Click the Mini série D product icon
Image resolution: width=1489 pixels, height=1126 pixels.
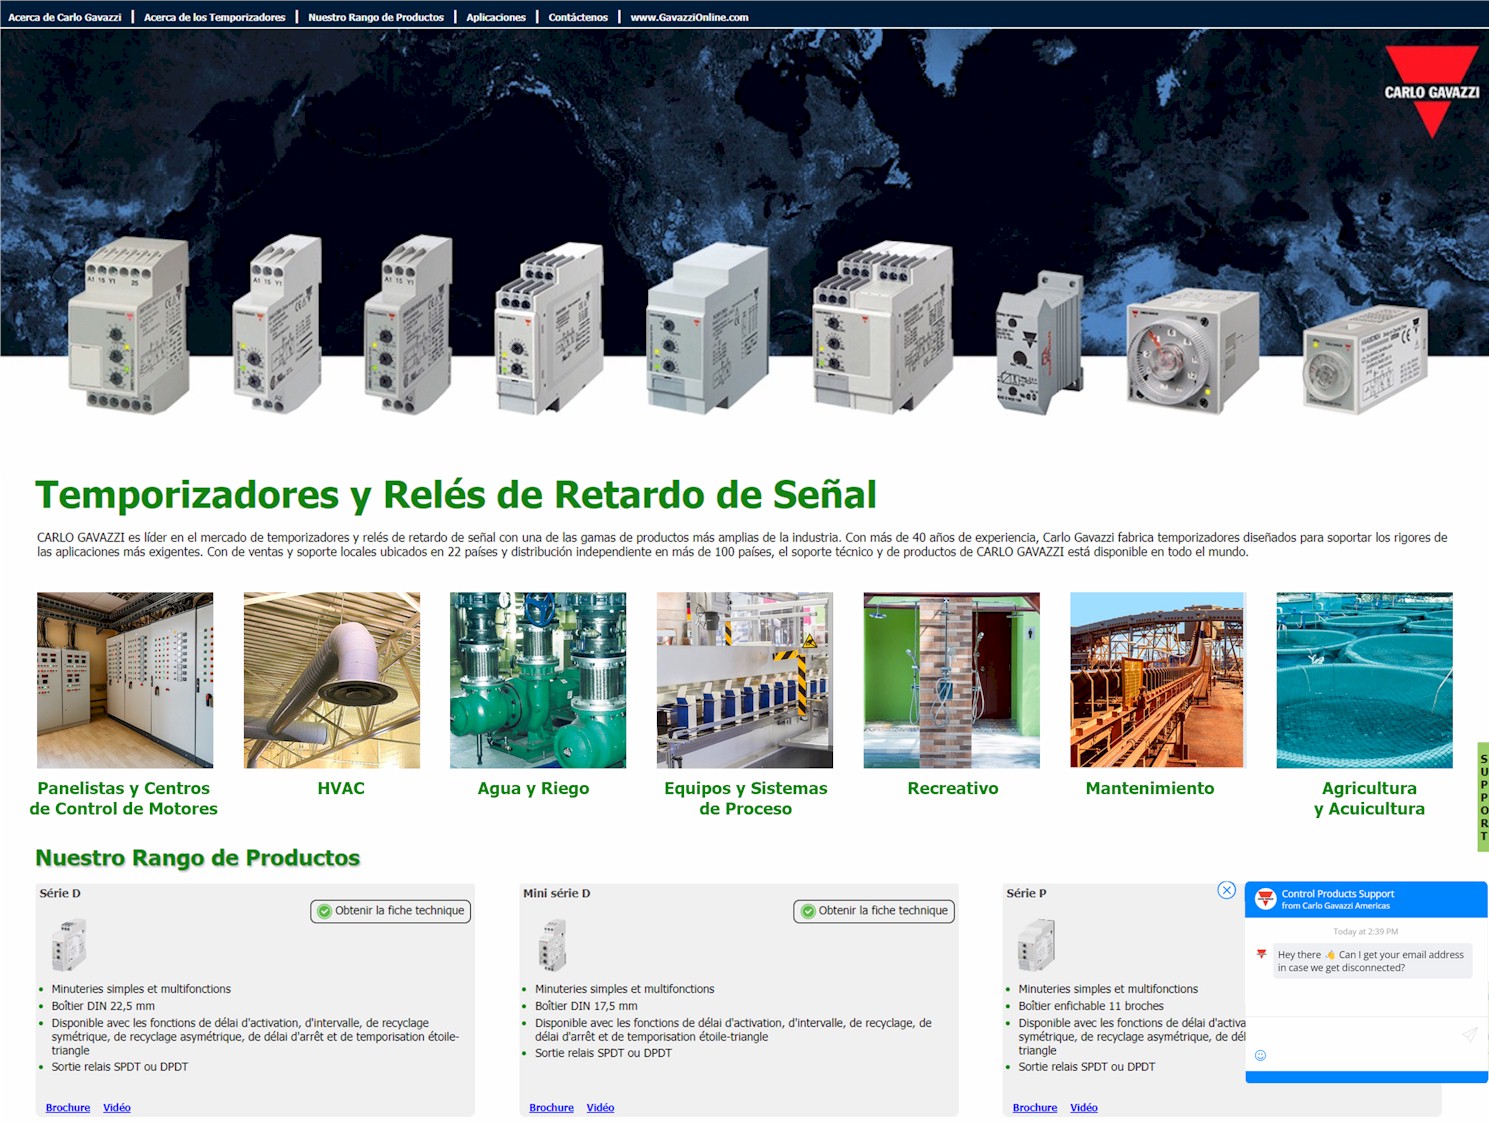(552, 945)
